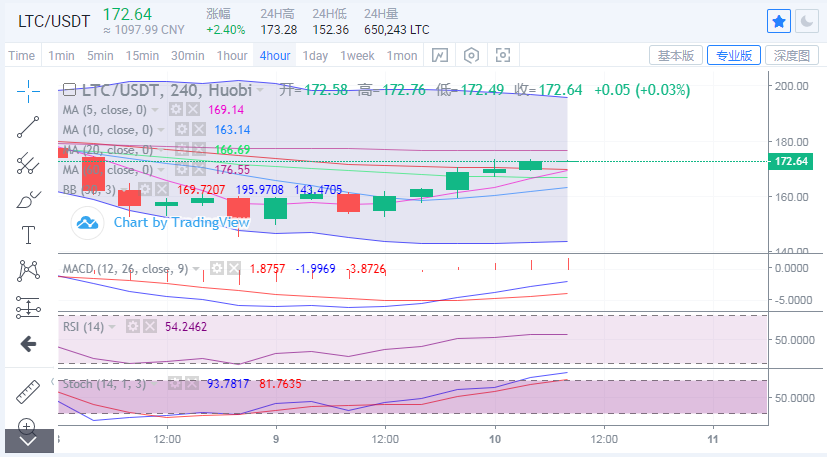The width and height of the screenshot is (827, 457).
Task: Open MA (60) indicator settings gear
Action: click(x=181, y=169)
